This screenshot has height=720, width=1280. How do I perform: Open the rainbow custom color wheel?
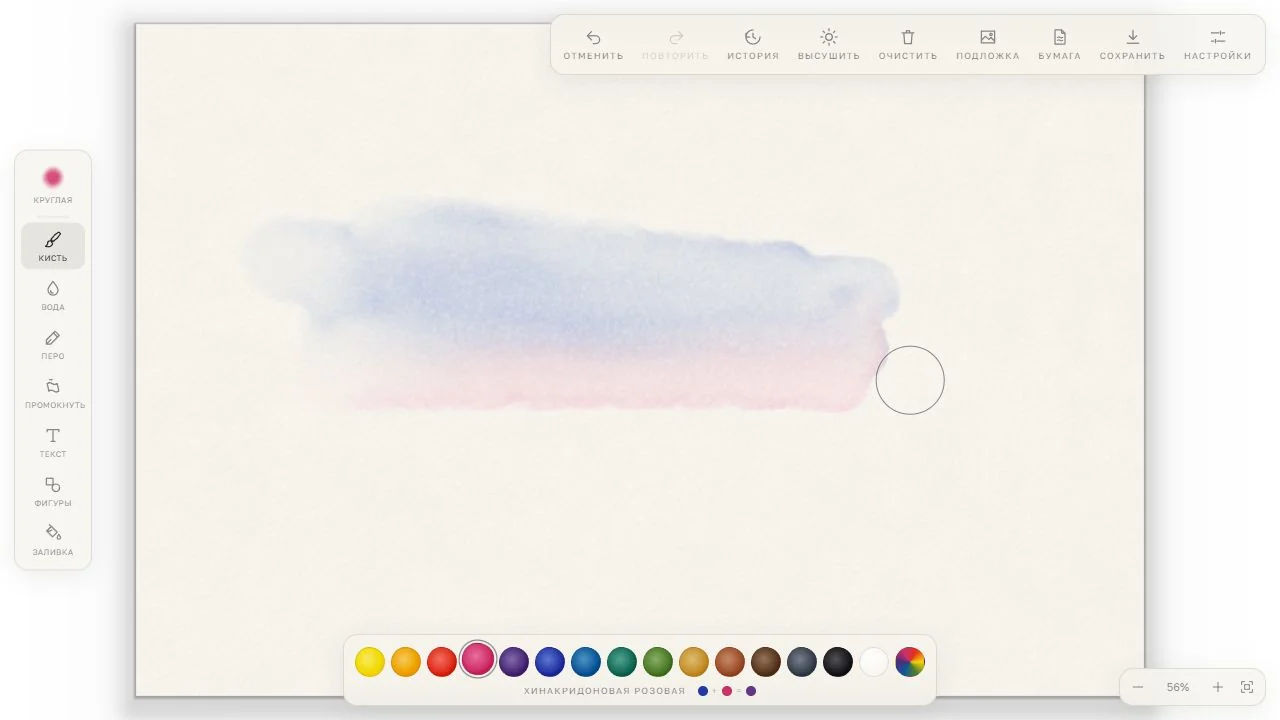(x=910, y=662)
